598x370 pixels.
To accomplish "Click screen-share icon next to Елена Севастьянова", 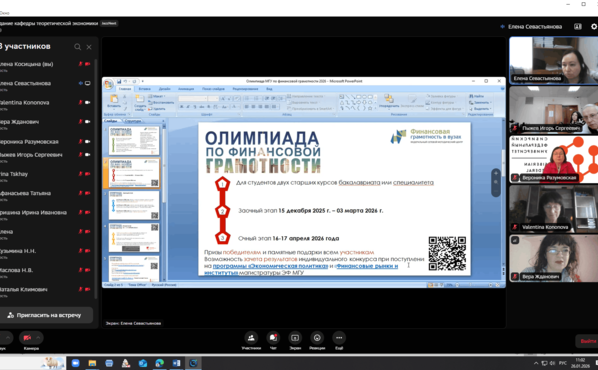I will click(x=87, y=83).
